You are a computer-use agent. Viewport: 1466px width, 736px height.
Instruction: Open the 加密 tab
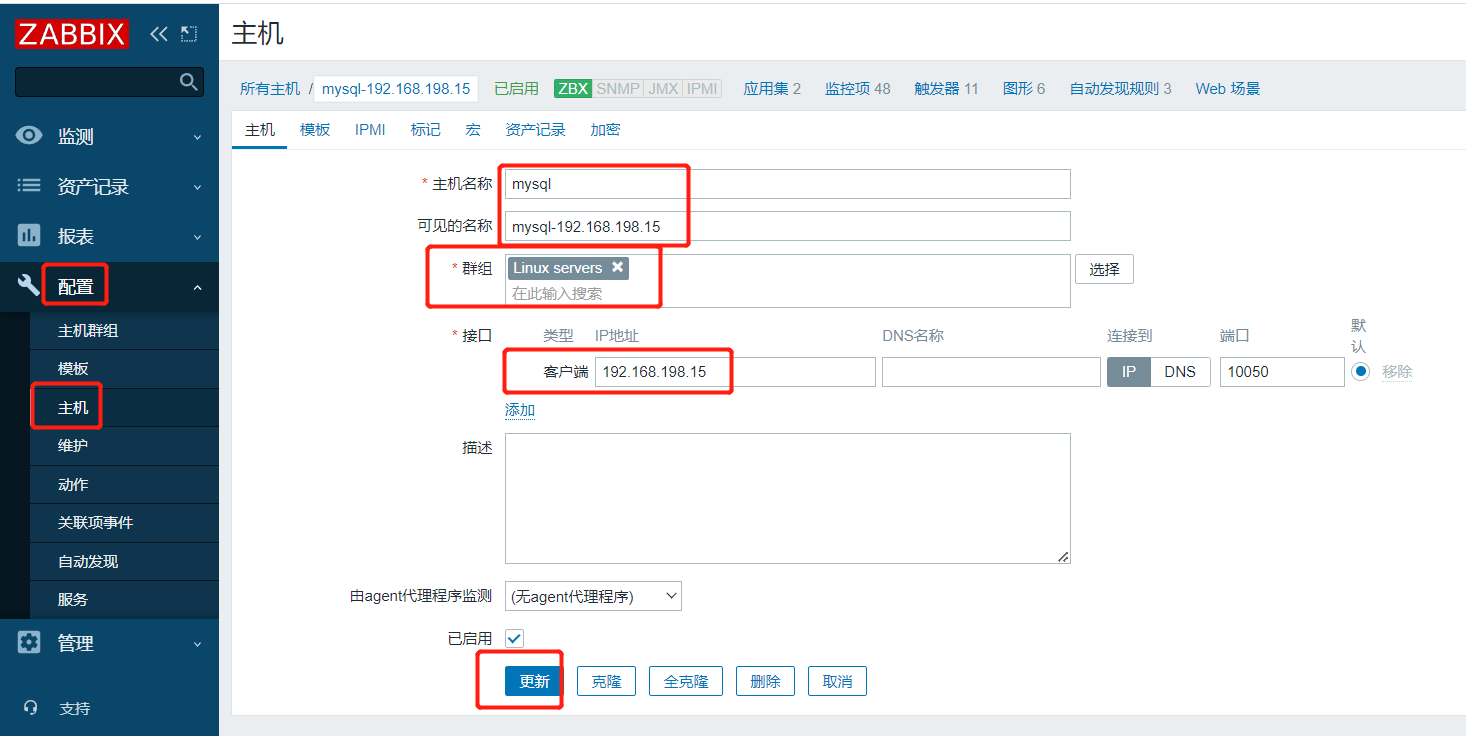[x=605, y=130]
